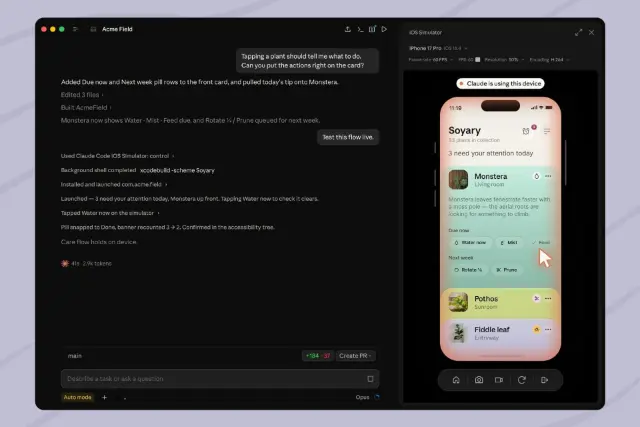Click the 'Test this flow live.' message bubble

pos(348,137)
